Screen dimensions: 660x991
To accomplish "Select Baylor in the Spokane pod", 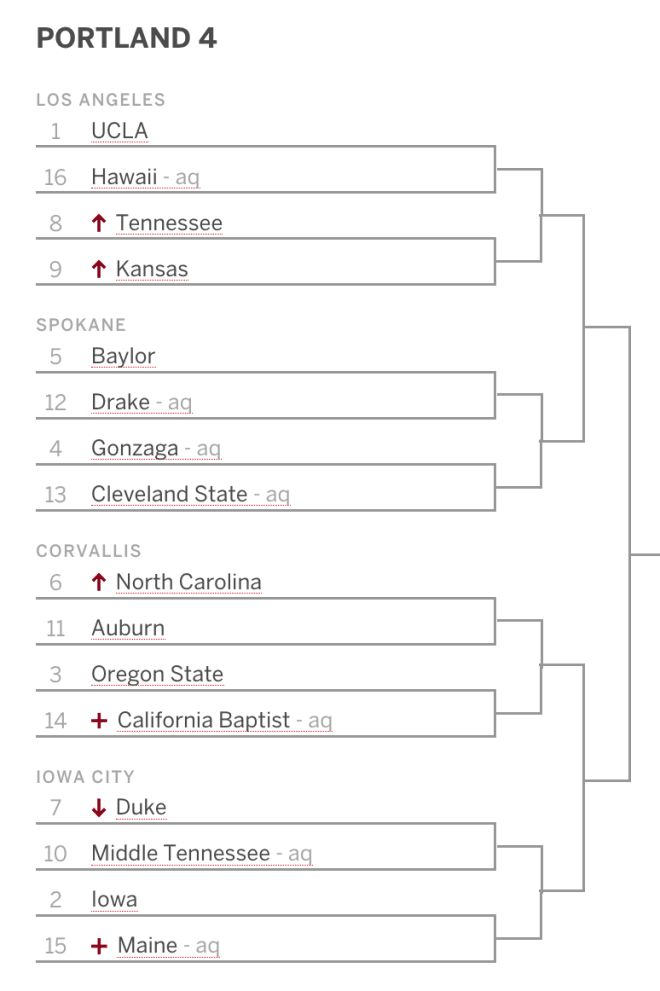I will 123,356.
